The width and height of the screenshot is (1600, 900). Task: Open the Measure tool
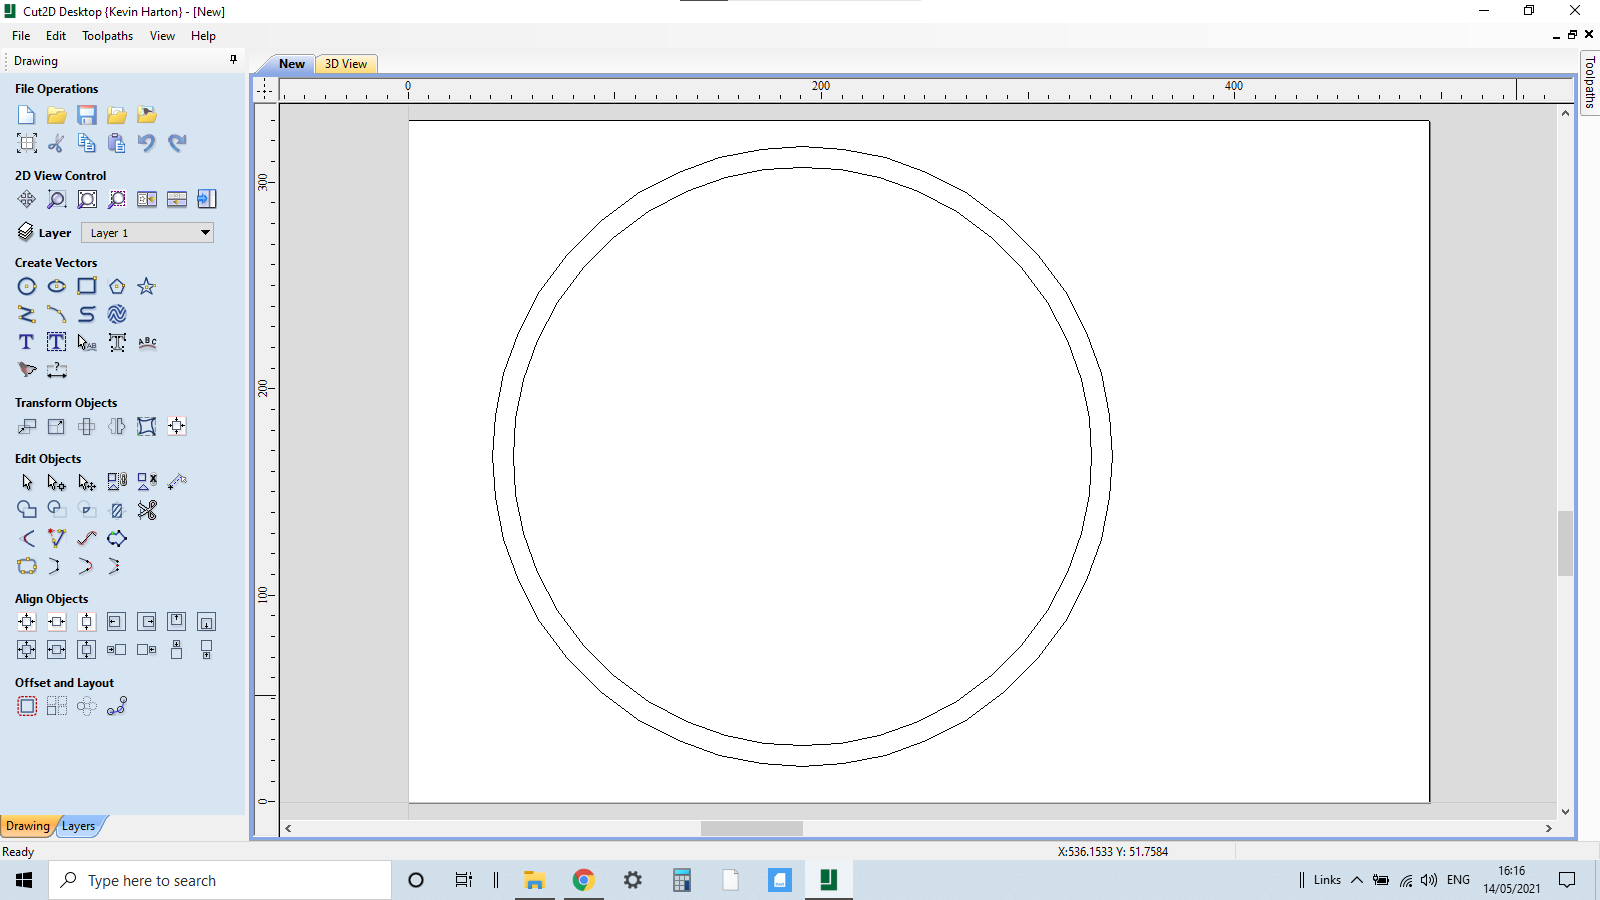click(57, 370)
